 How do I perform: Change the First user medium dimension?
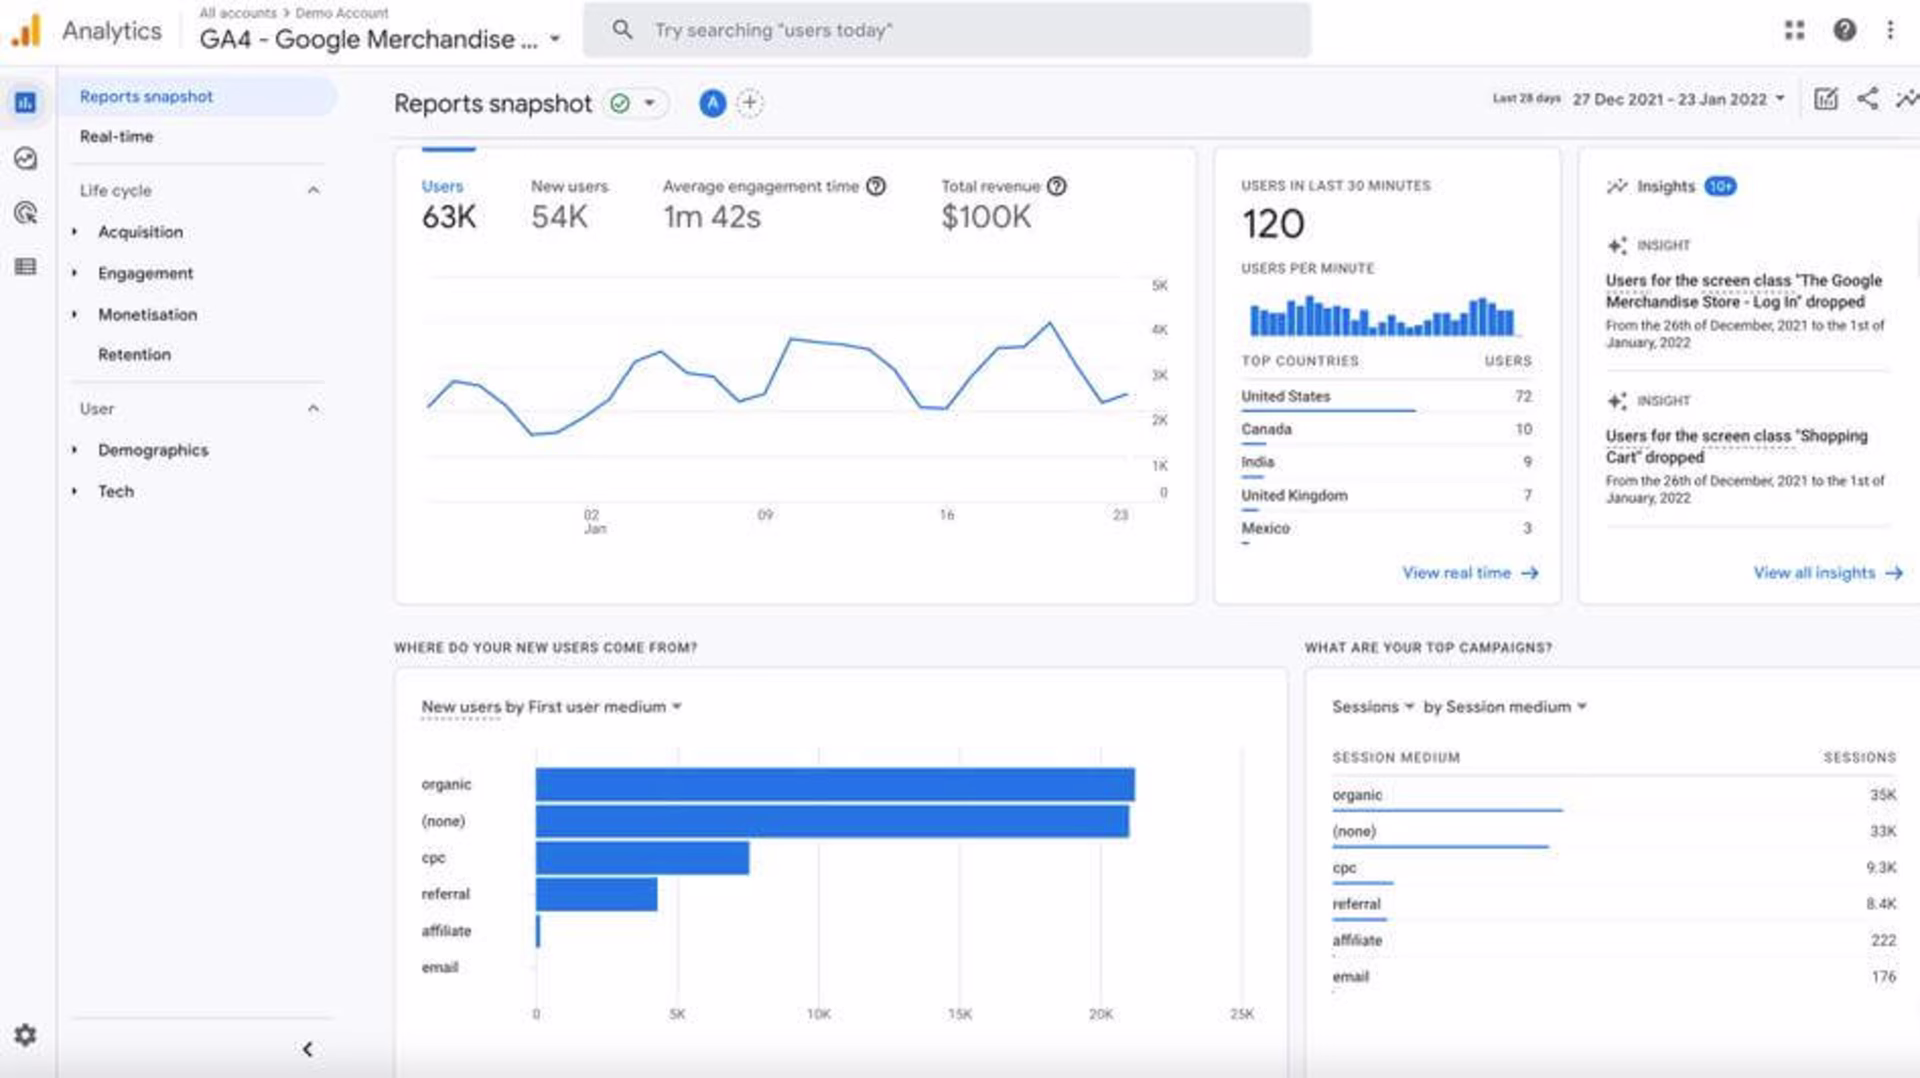coord(606,707)
